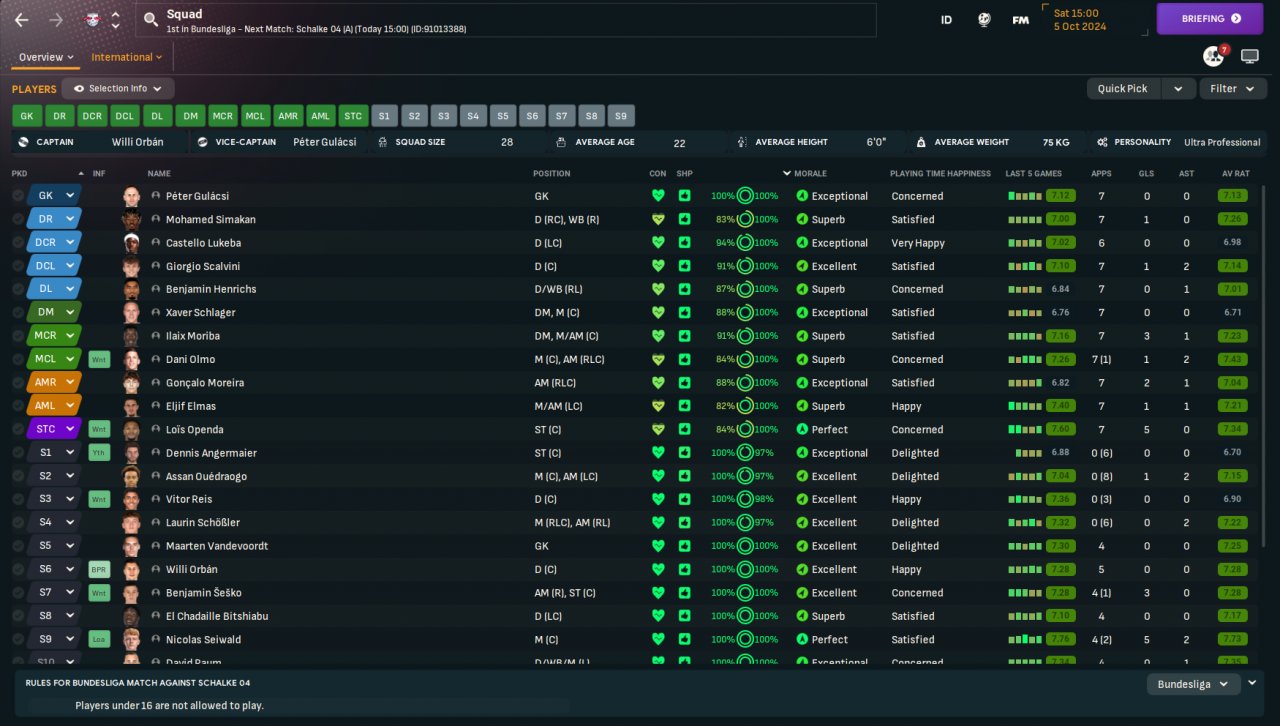Open GK position dropdown for Péter Gulácsi
The height and width of the screenshot is (726, 1280).
54,196
